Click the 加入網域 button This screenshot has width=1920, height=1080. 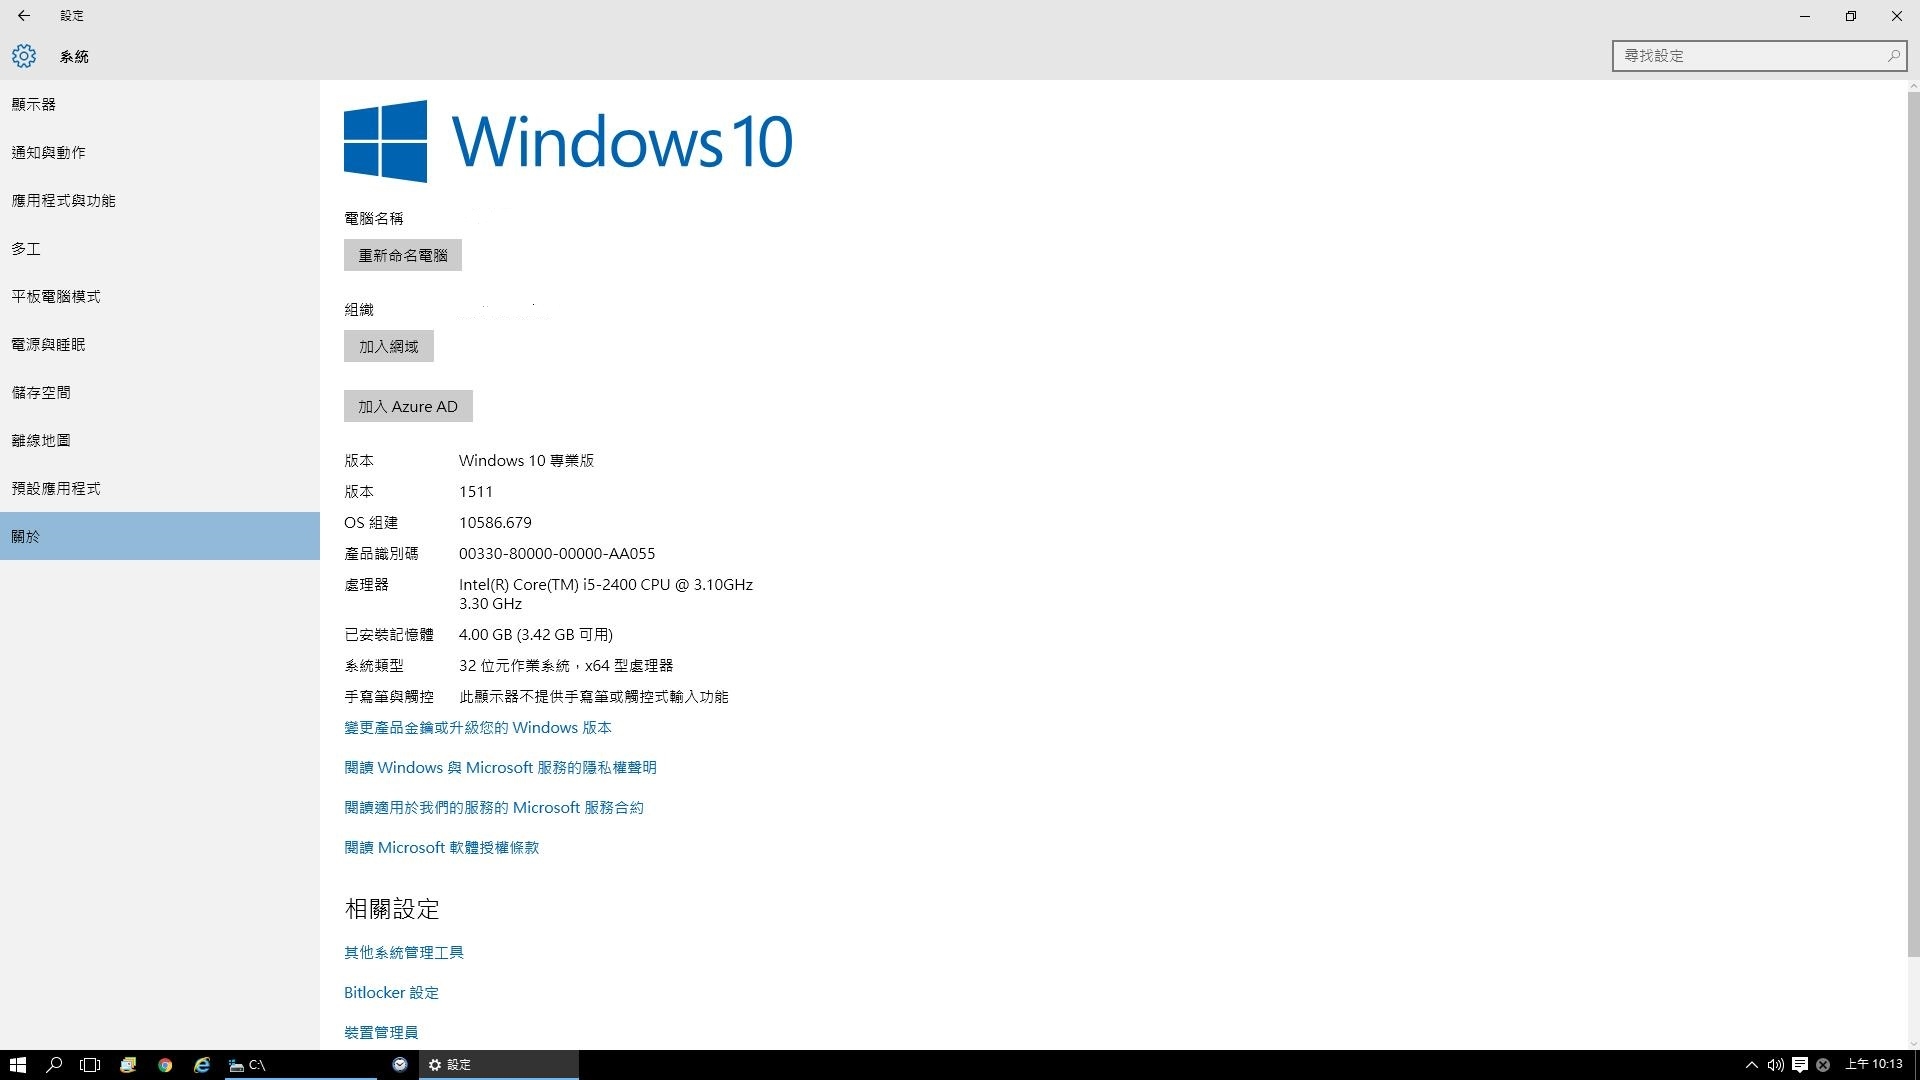[x=389, y=346]
